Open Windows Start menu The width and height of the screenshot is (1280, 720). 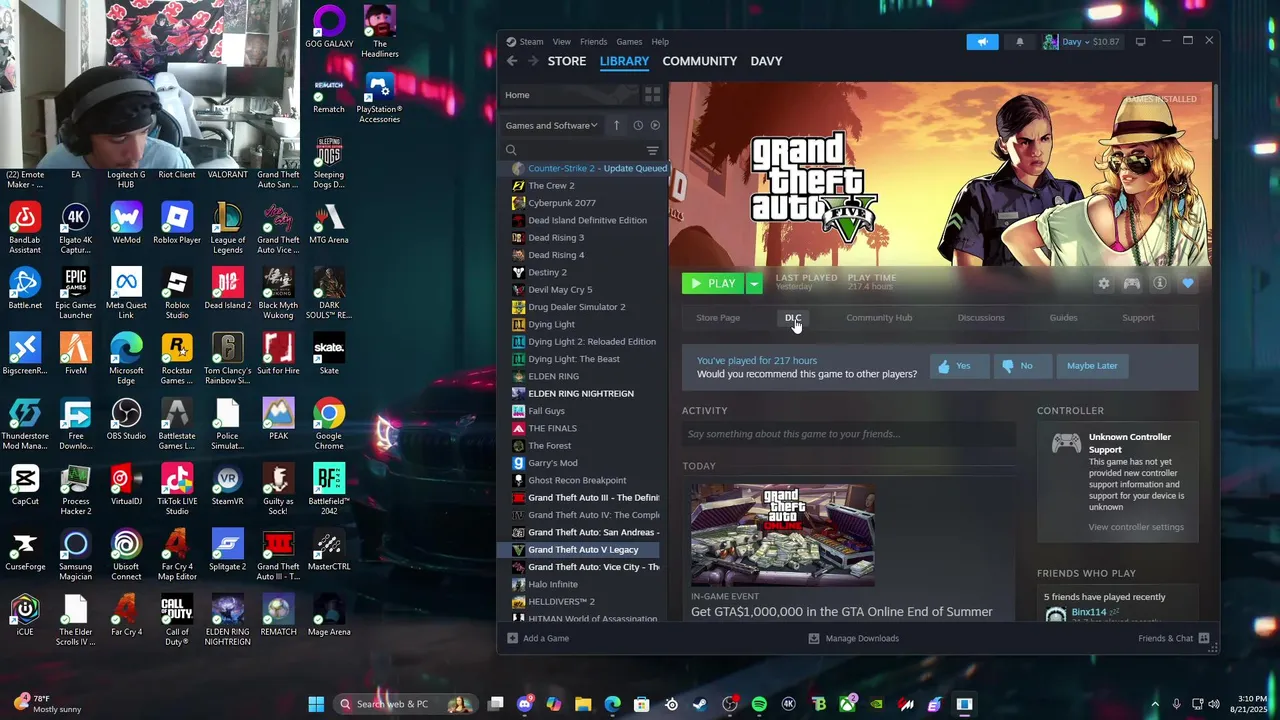pyautogui.click(x=316, y=704)
